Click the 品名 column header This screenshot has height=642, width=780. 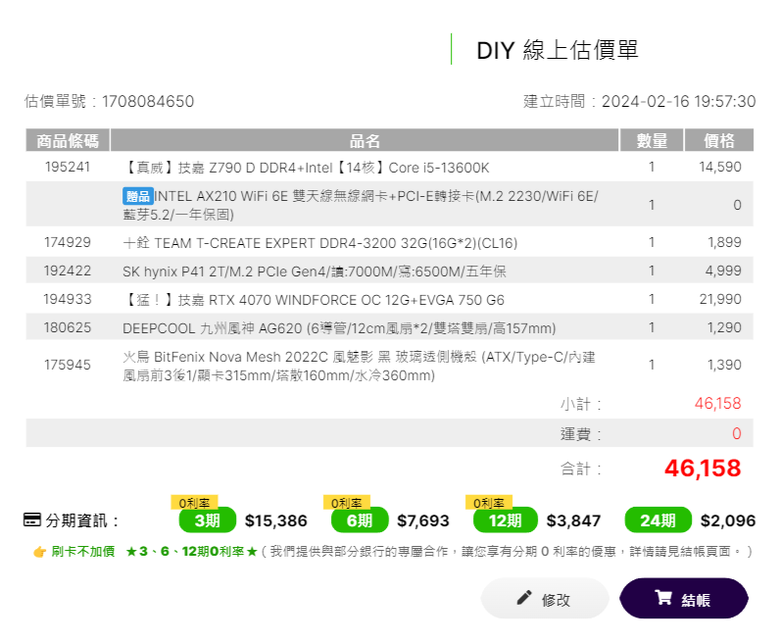click(364, 140)
